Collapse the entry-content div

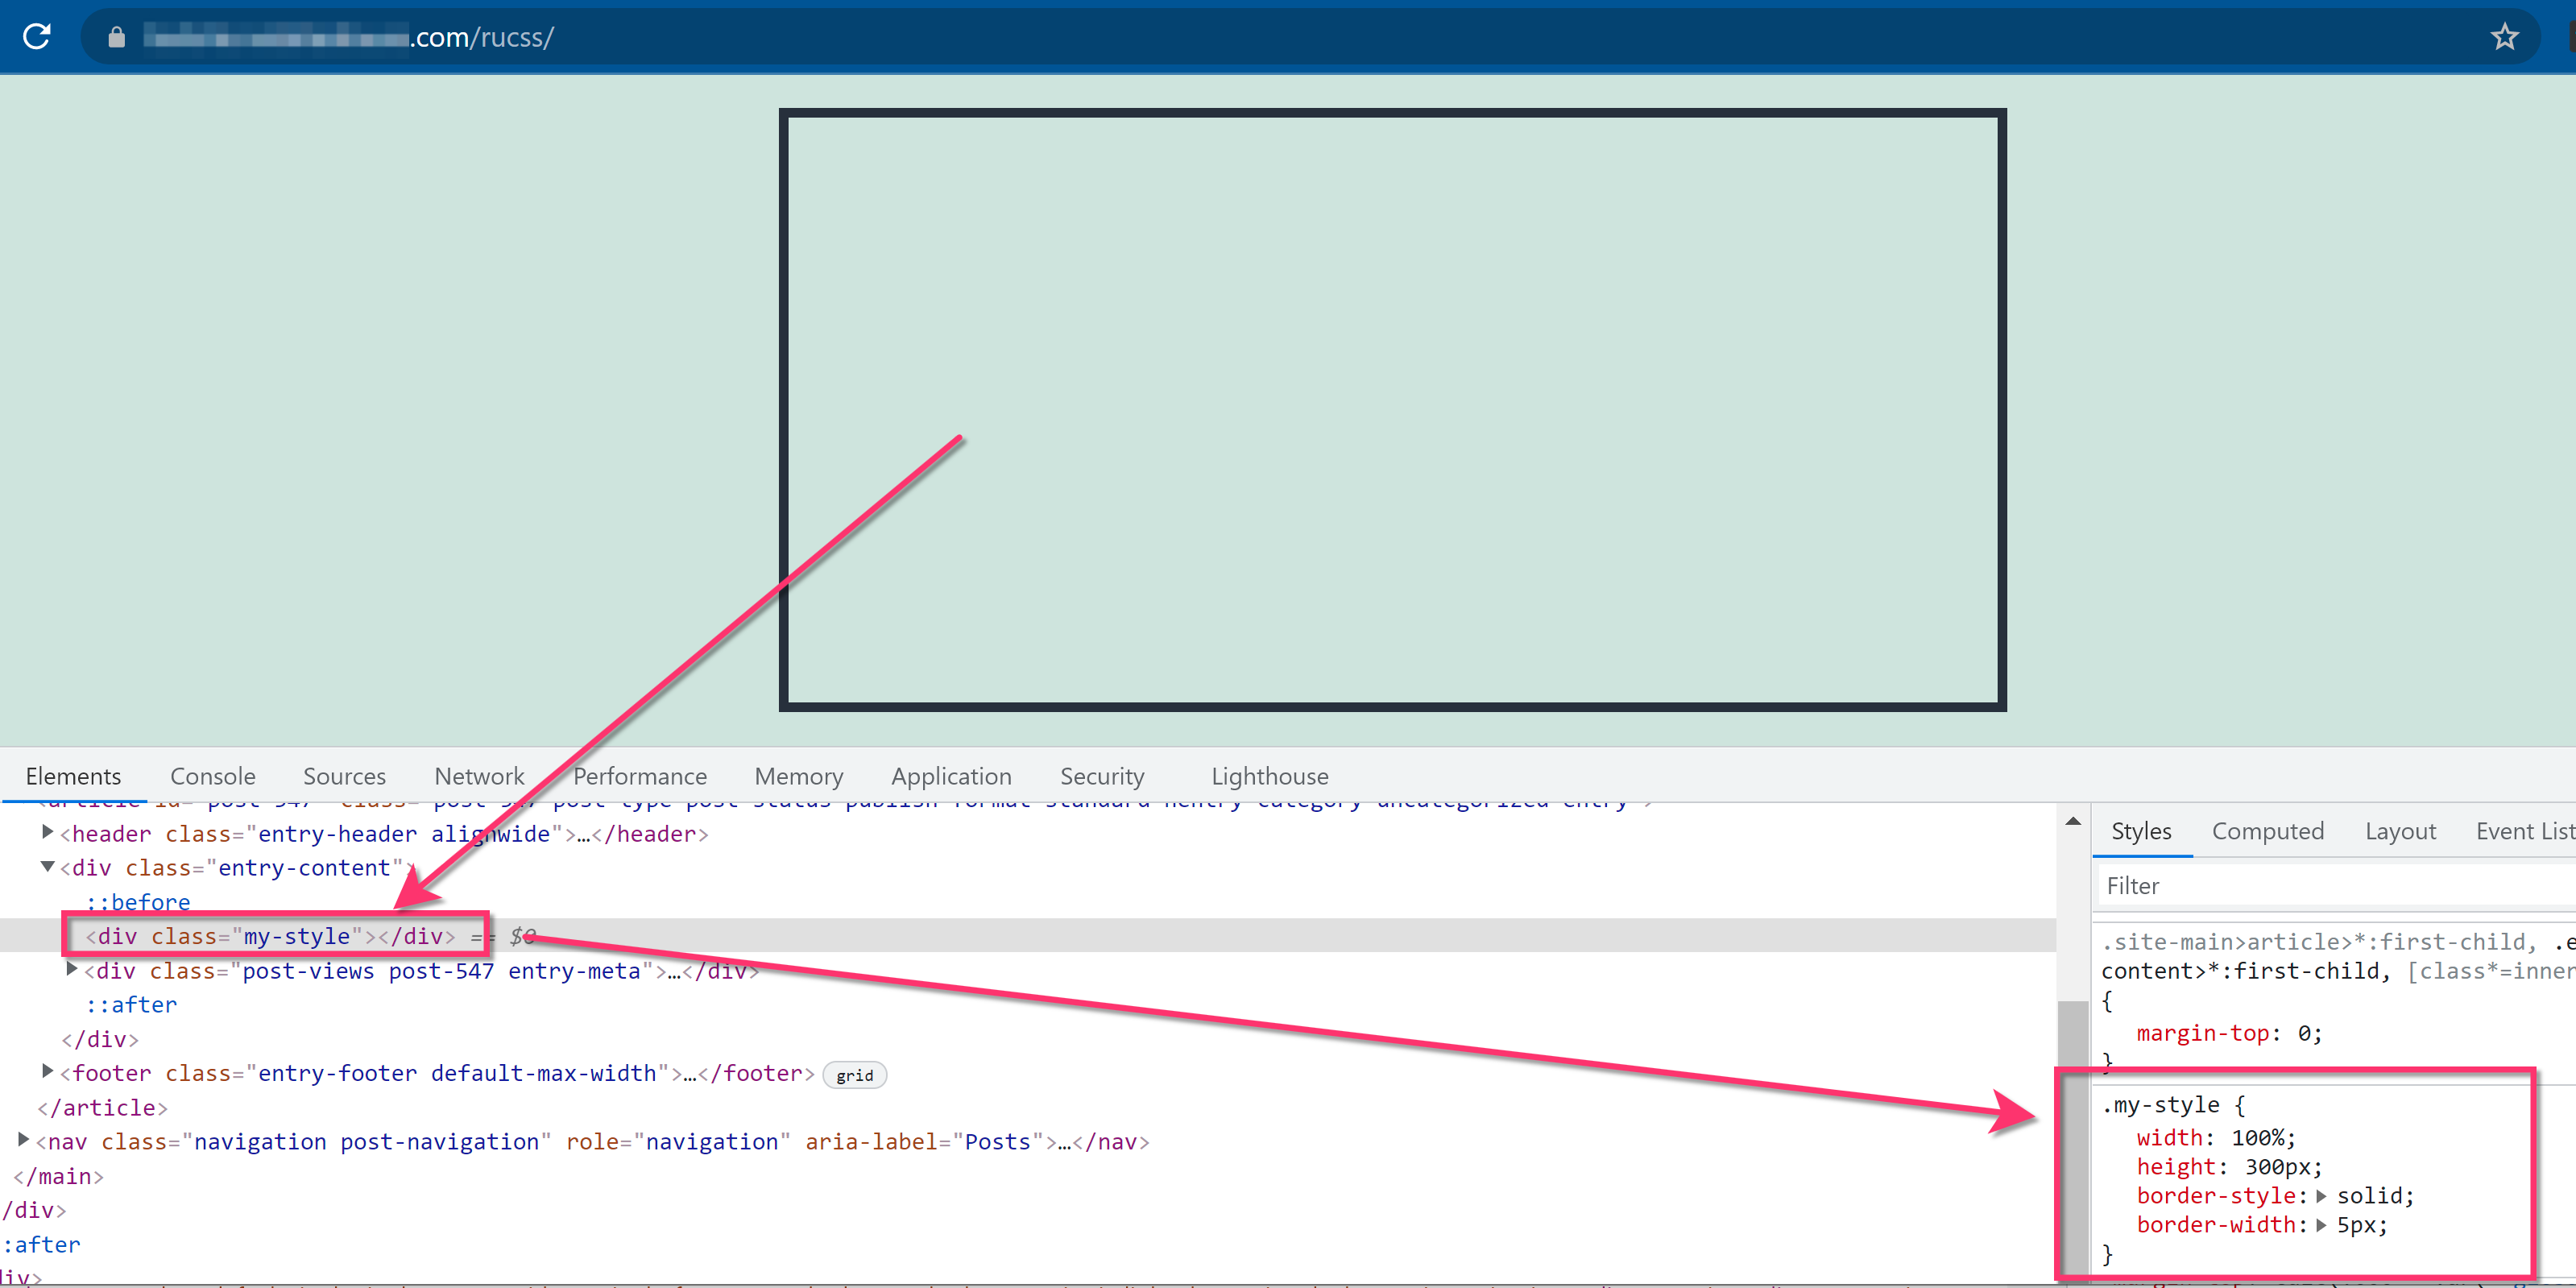click(x=46, y=867)
